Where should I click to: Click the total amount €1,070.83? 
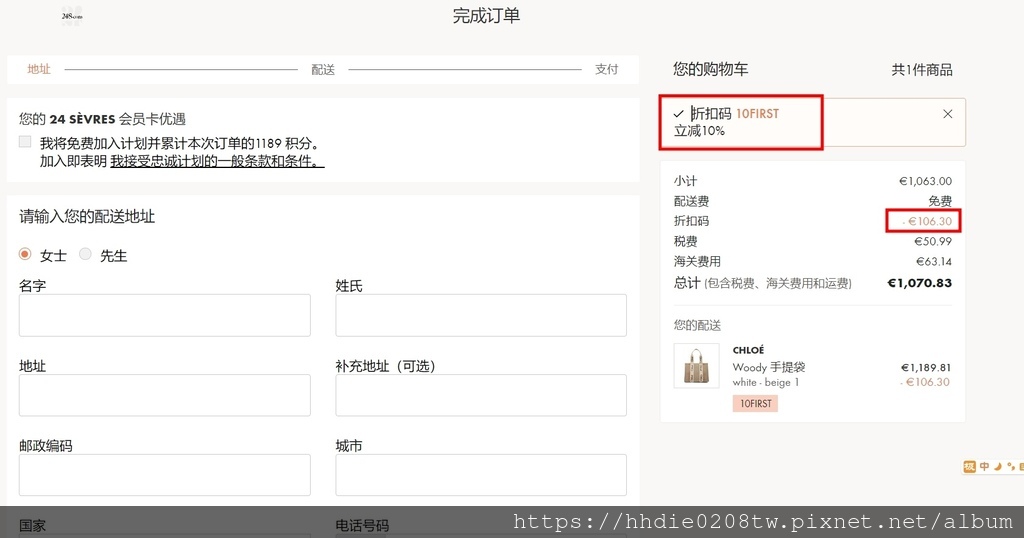(920, 283)
